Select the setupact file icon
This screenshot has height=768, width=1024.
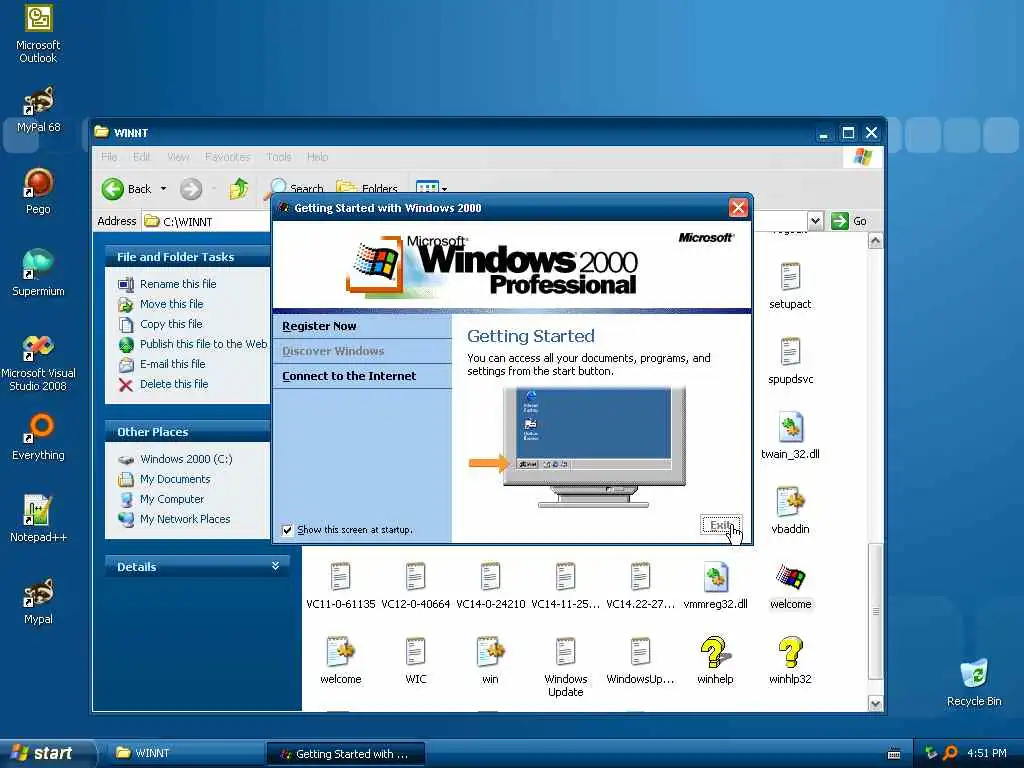790,285
